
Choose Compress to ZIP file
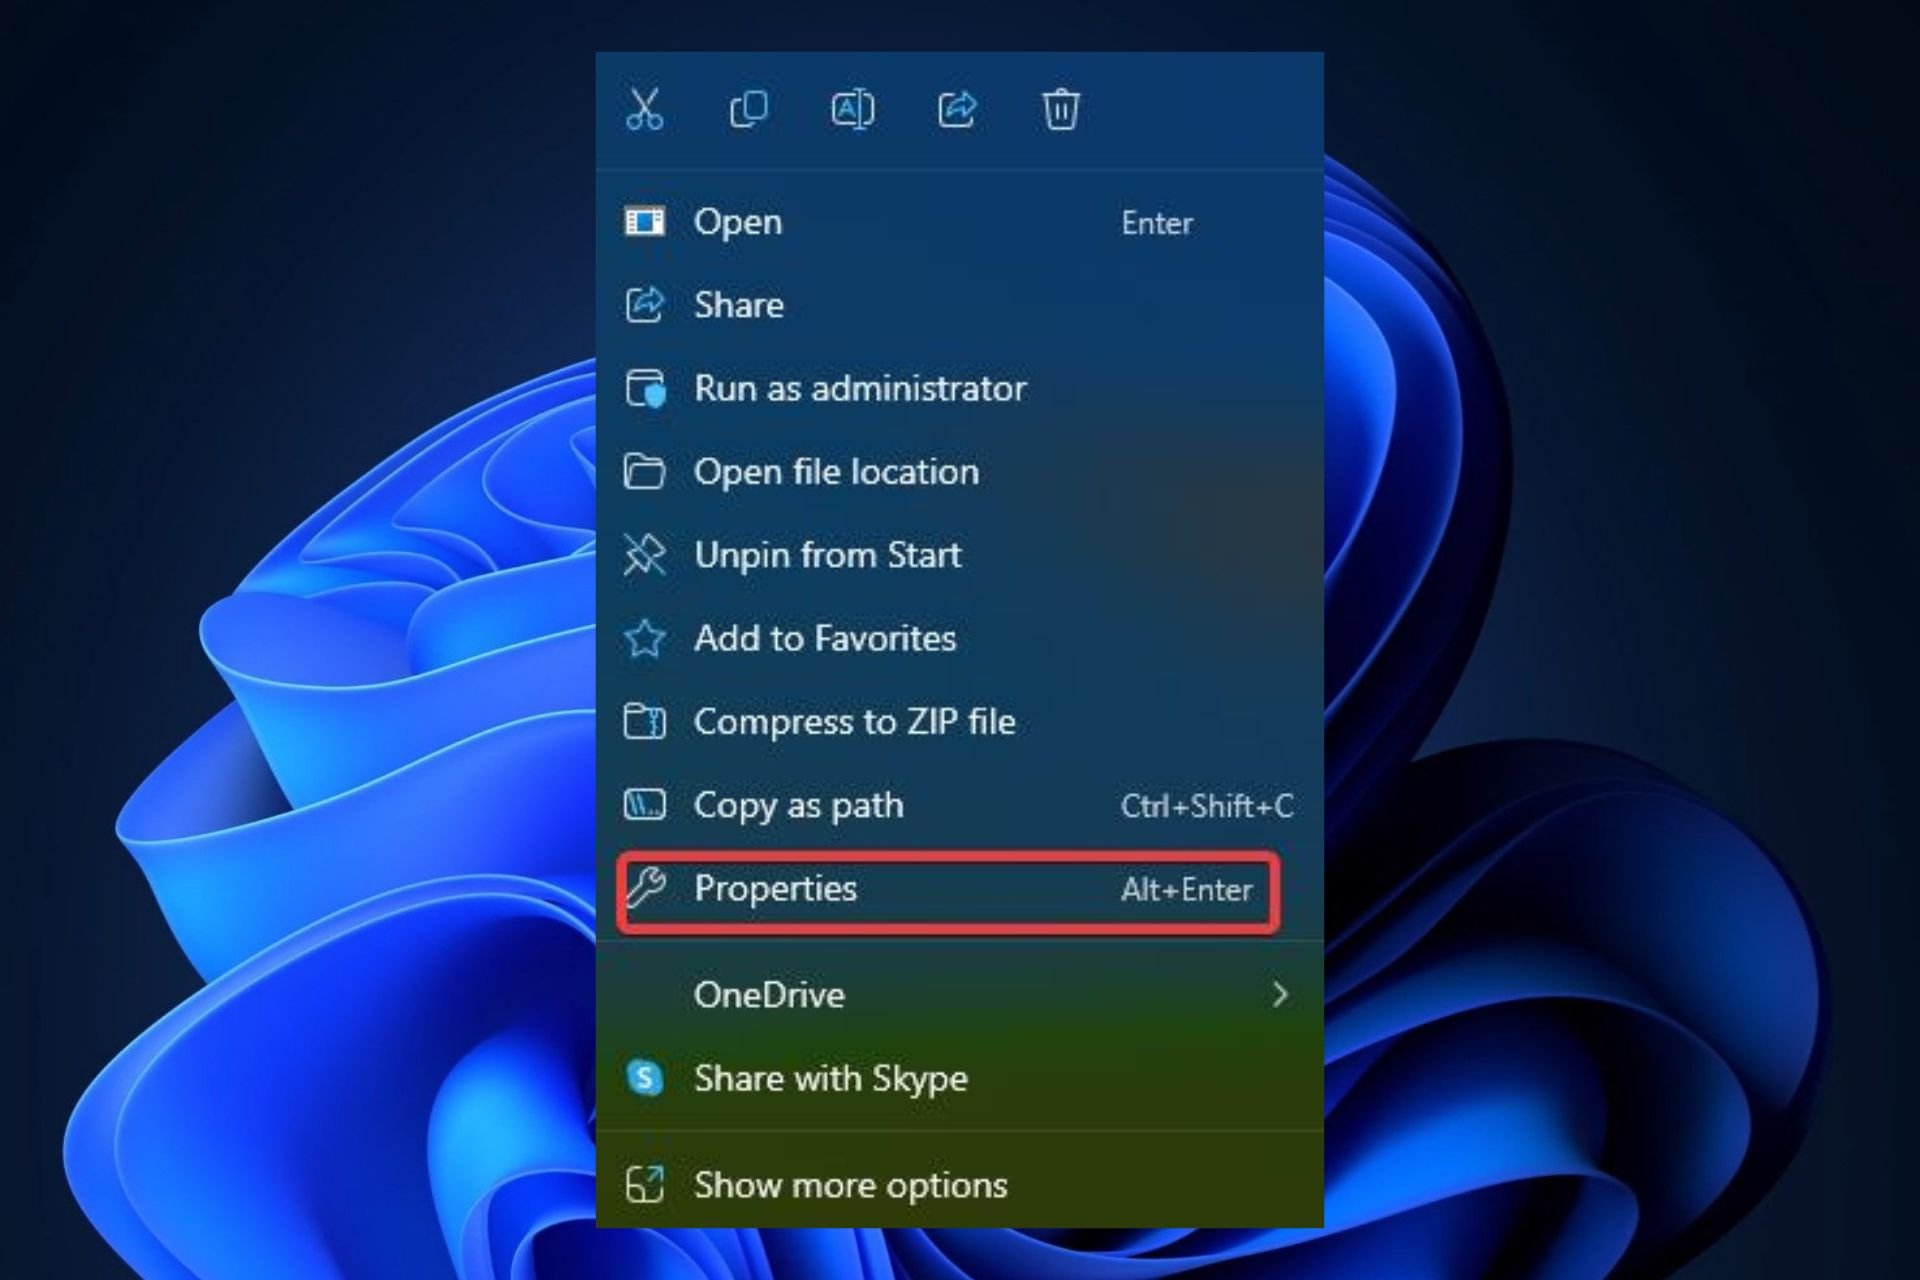[x=960, y=721]
